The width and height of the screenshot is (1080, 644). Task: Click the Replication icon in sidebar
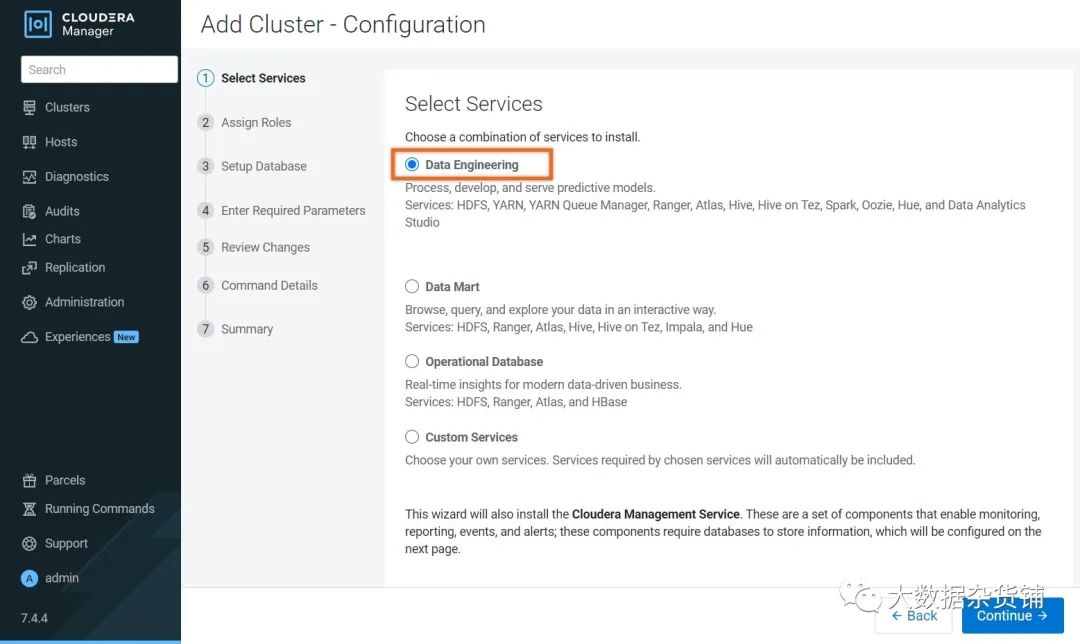click(29, 268)
